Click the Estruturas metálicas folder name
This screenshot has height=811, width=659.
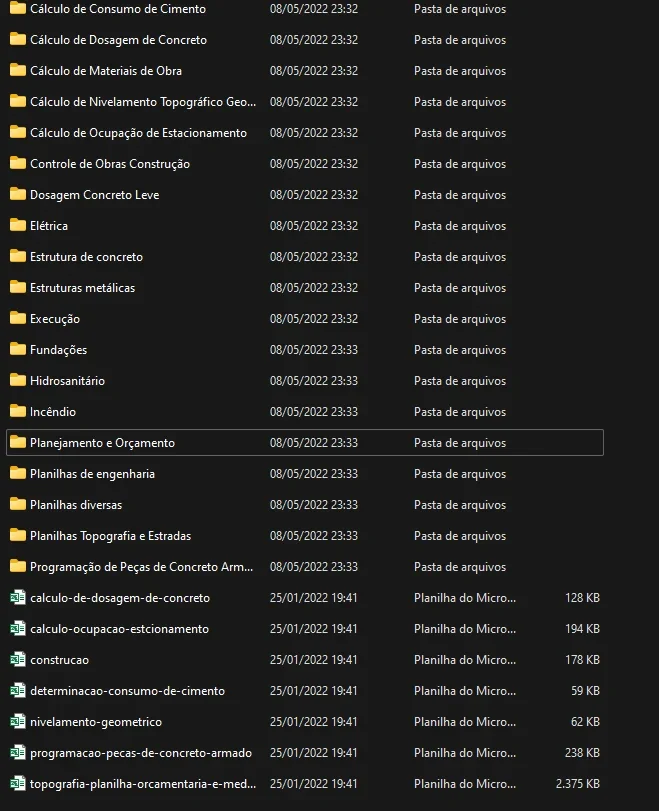click(82, 288)
